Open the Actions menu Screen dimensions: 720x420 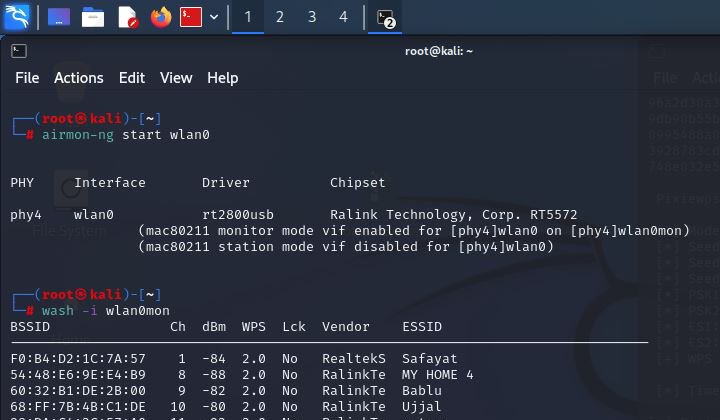(x=79, y=78)
